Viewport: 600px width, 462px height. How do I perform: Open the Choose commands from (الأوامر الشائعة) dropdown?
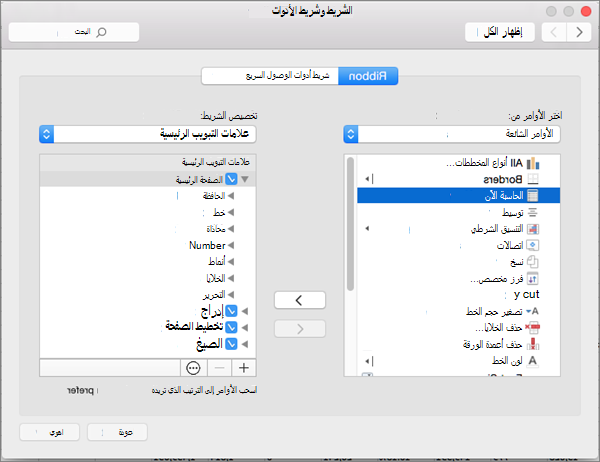point(452,134)
